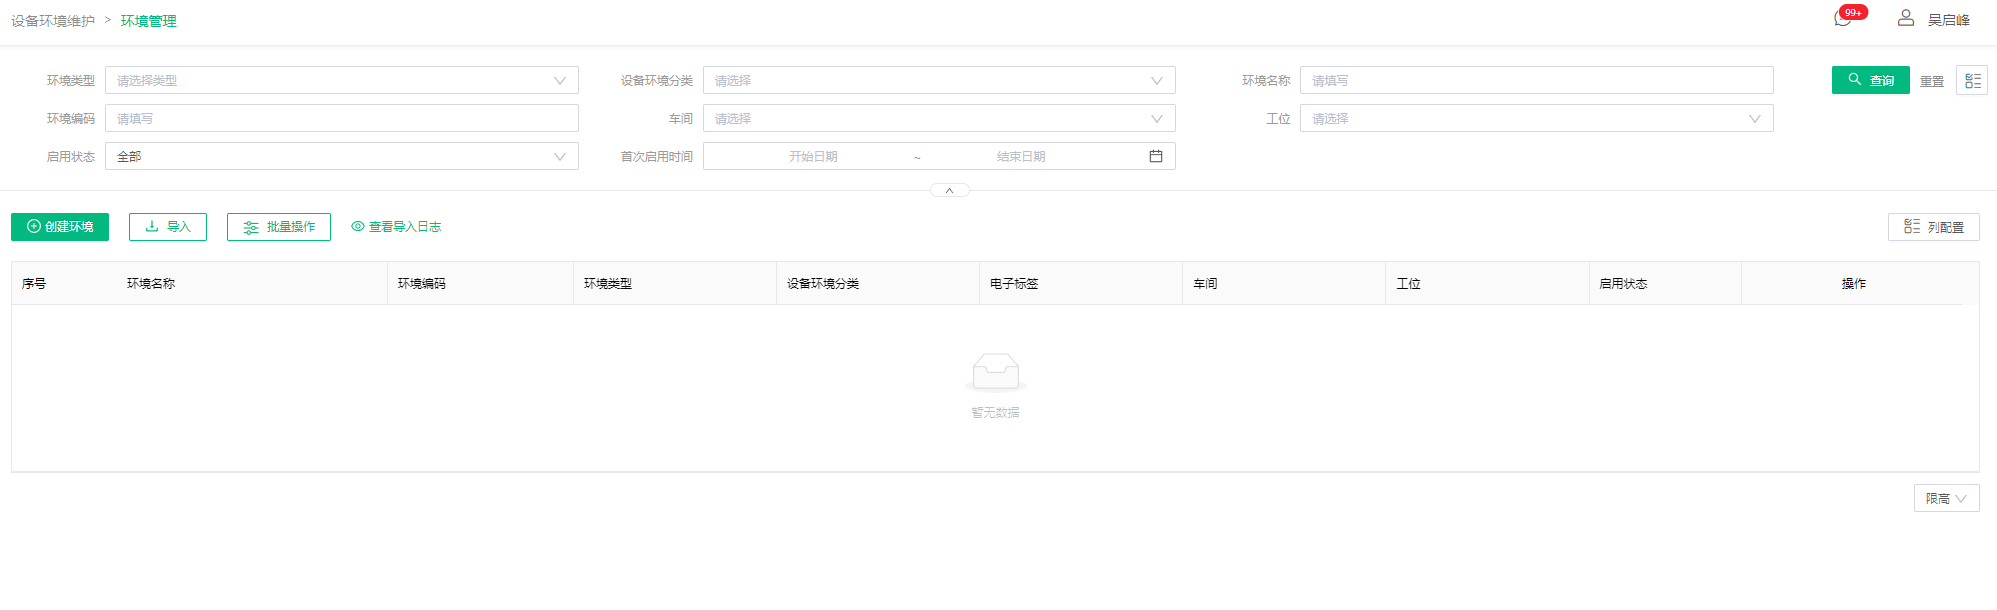Image resolution: width=1997 pixels, height=610 pixels.
Task: Open the 启用状态 dropdown showing 全部
Action: click(342, 156)
